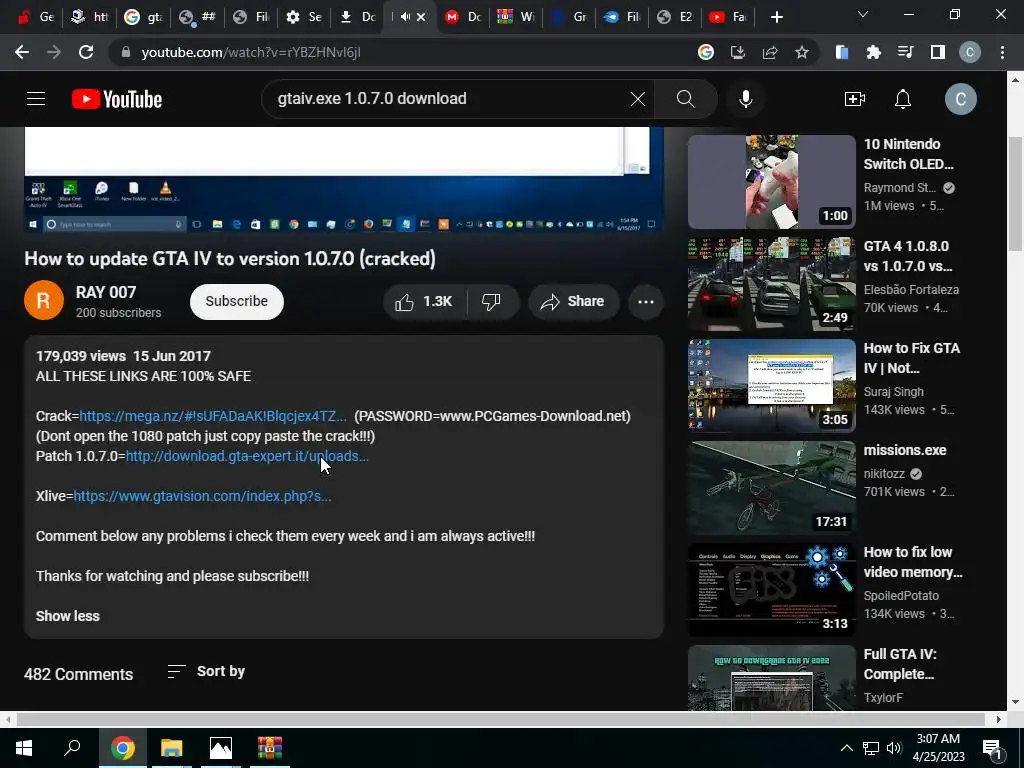
Task: Switch to the WinRAR 'Wi' browser tab
Action: [x=516, y=17]
